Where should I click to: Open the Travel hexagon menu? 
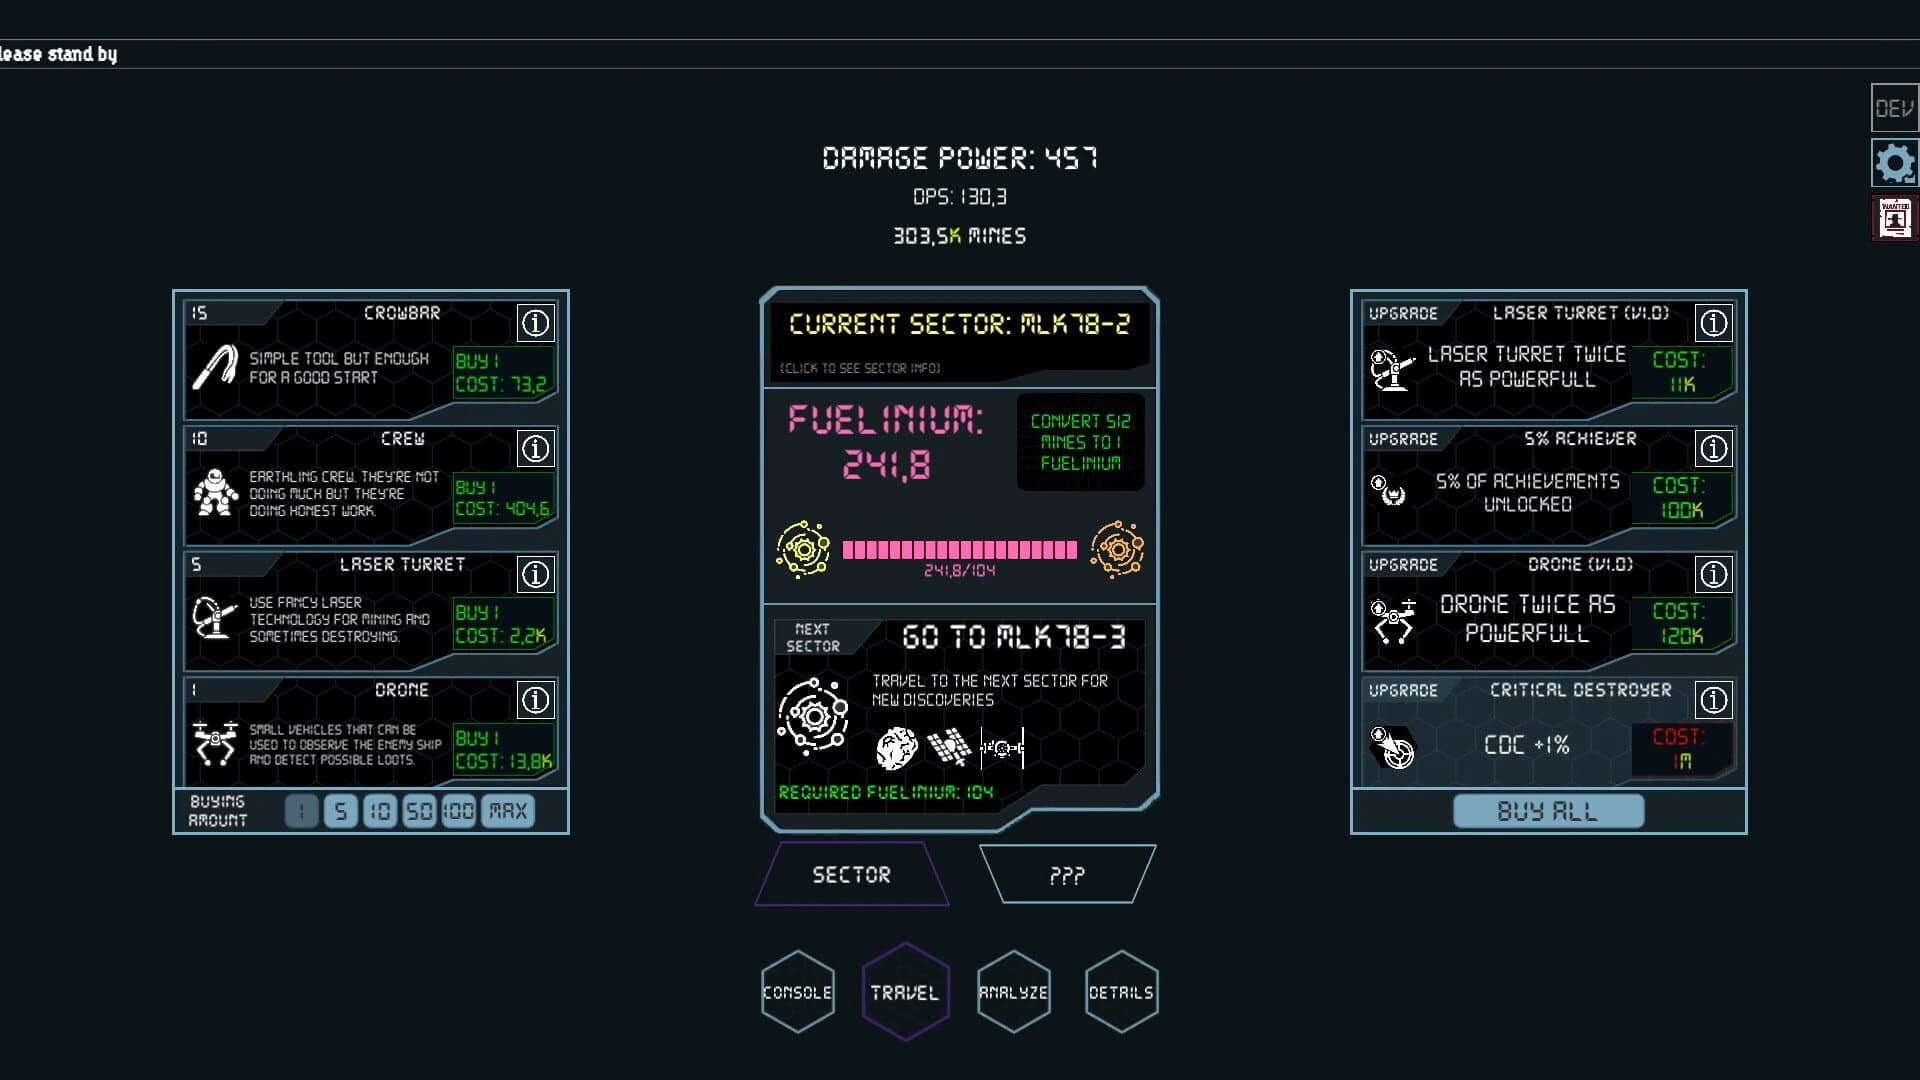pos(905,992)
